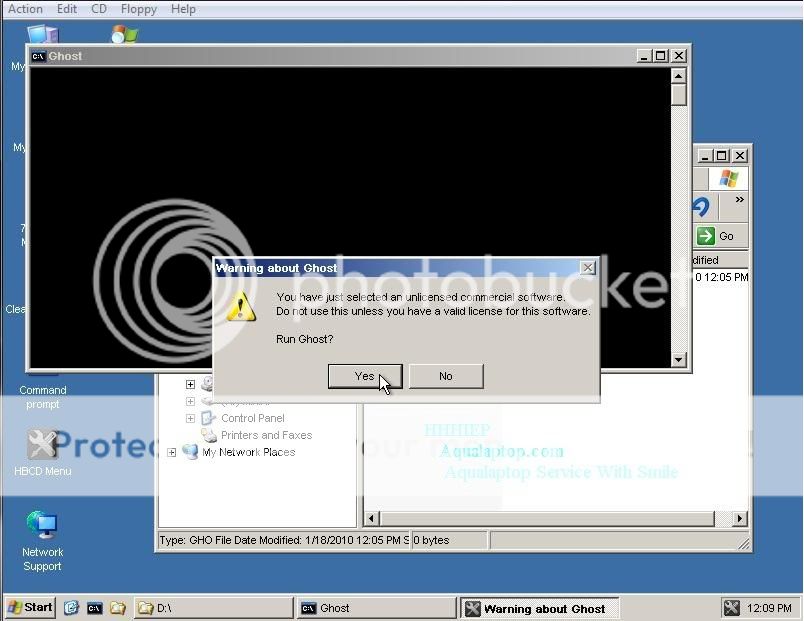Click the folder icon in quick launch

click(118, 608)
